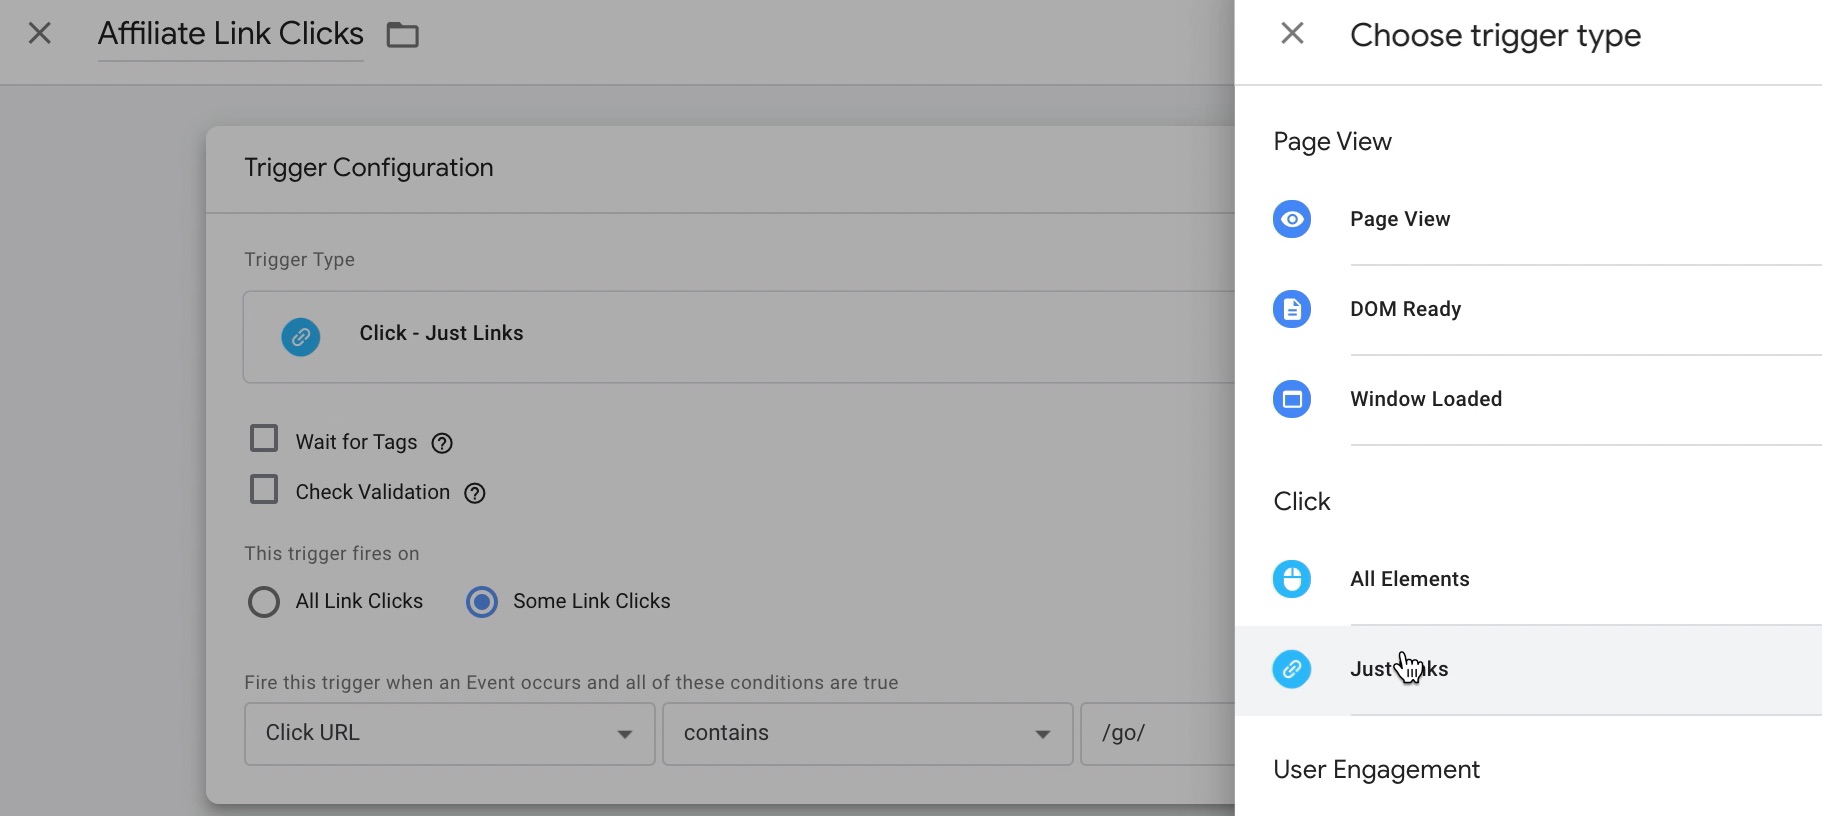Edit the Affiliate Link Clicks trigger name
1822x816 pixels.
231,34
